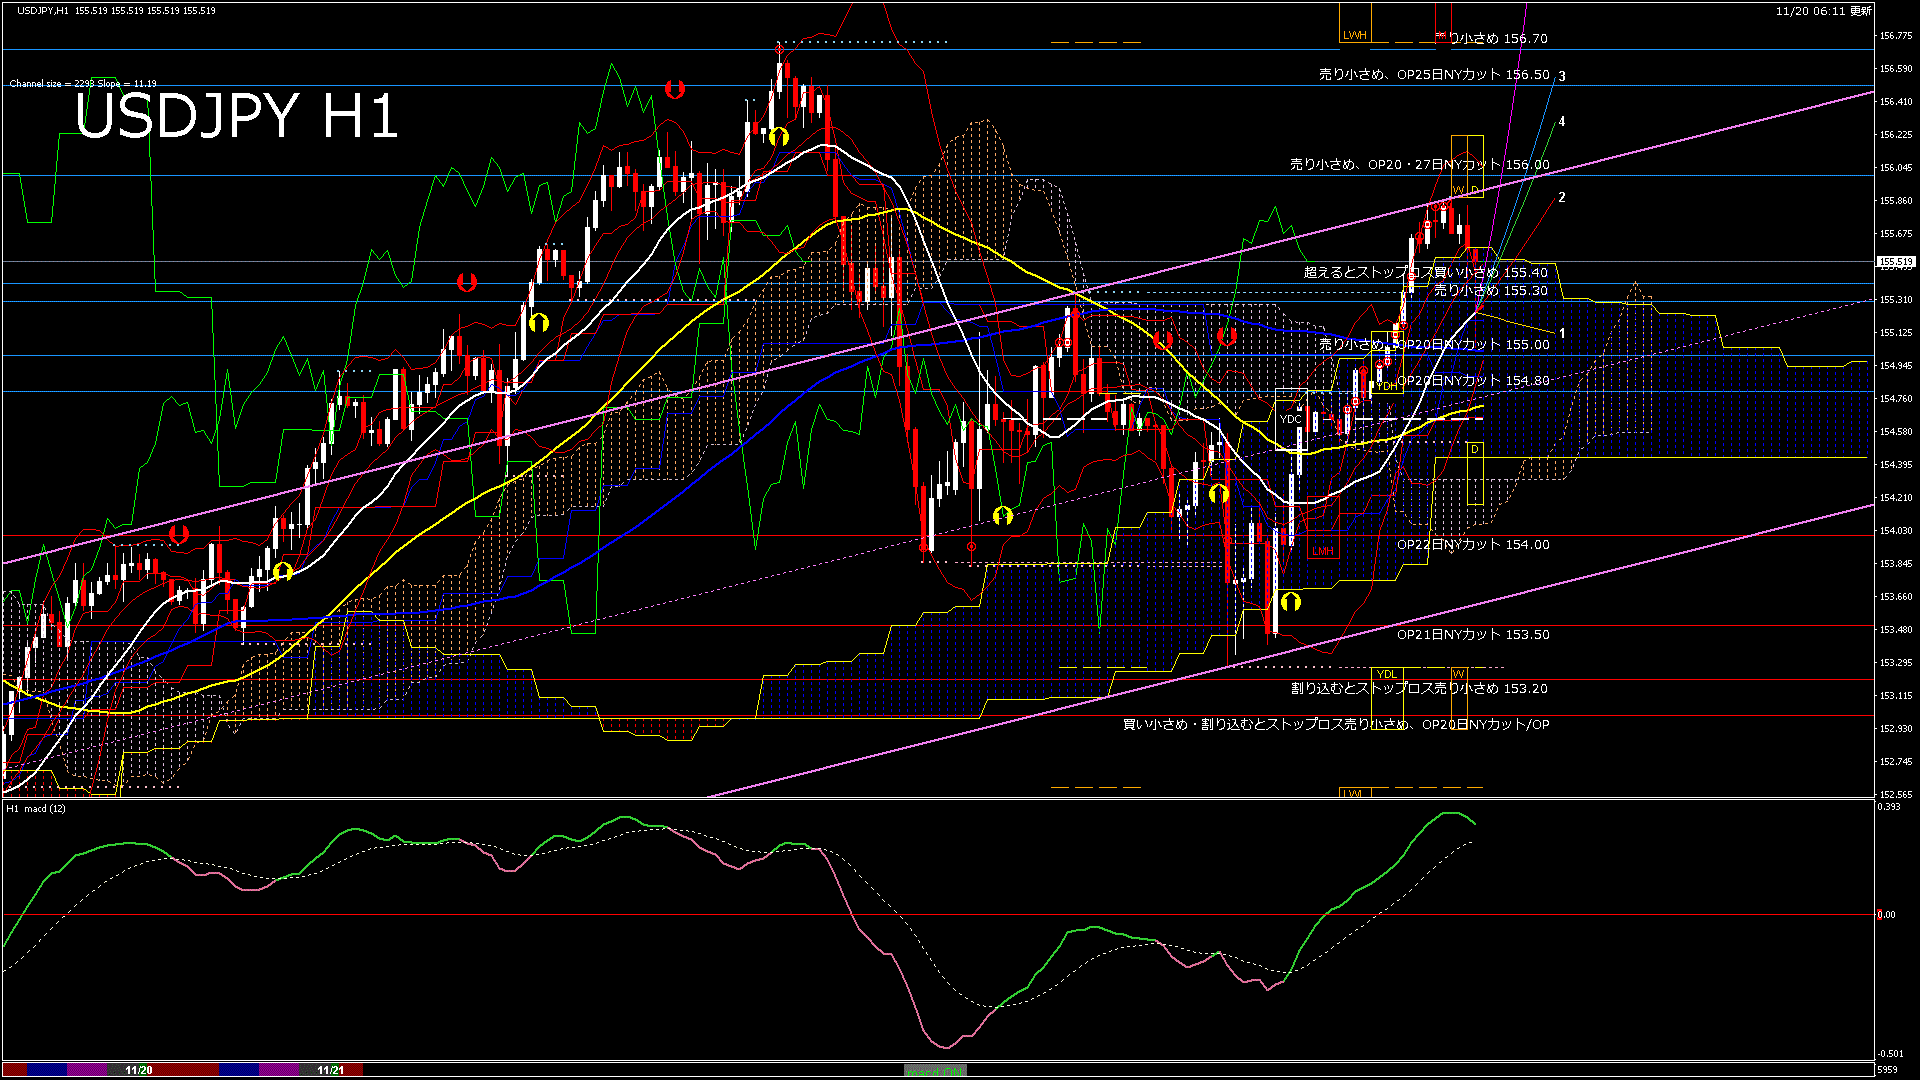The width and height of the screenshot is (1920, 1080).
Task: Click the topmost red down-arrow signal marker
Action: [675, 89]
